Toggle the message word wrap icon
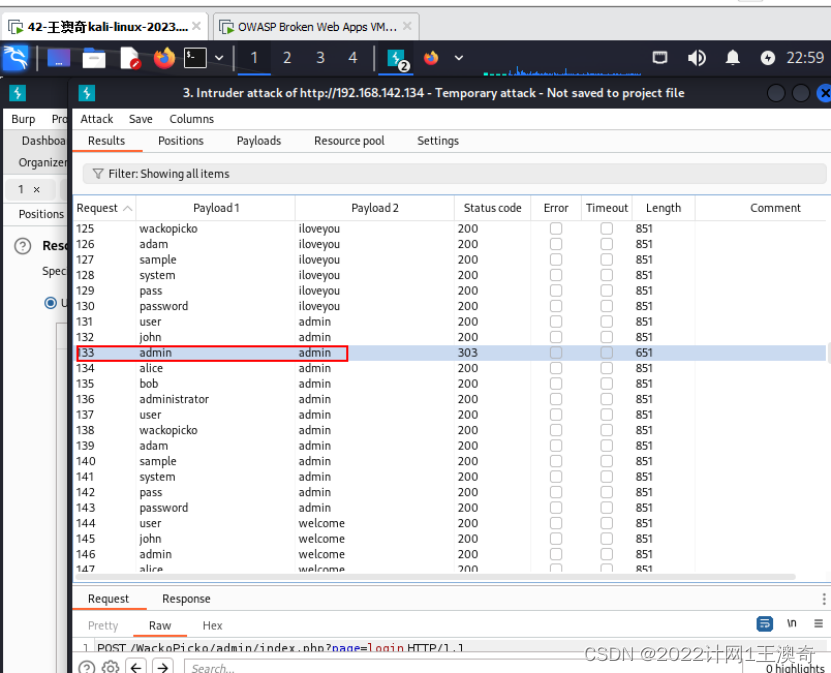Image resolution: width=831 pixels, height=673 pixels. click(x=764, y=624)
